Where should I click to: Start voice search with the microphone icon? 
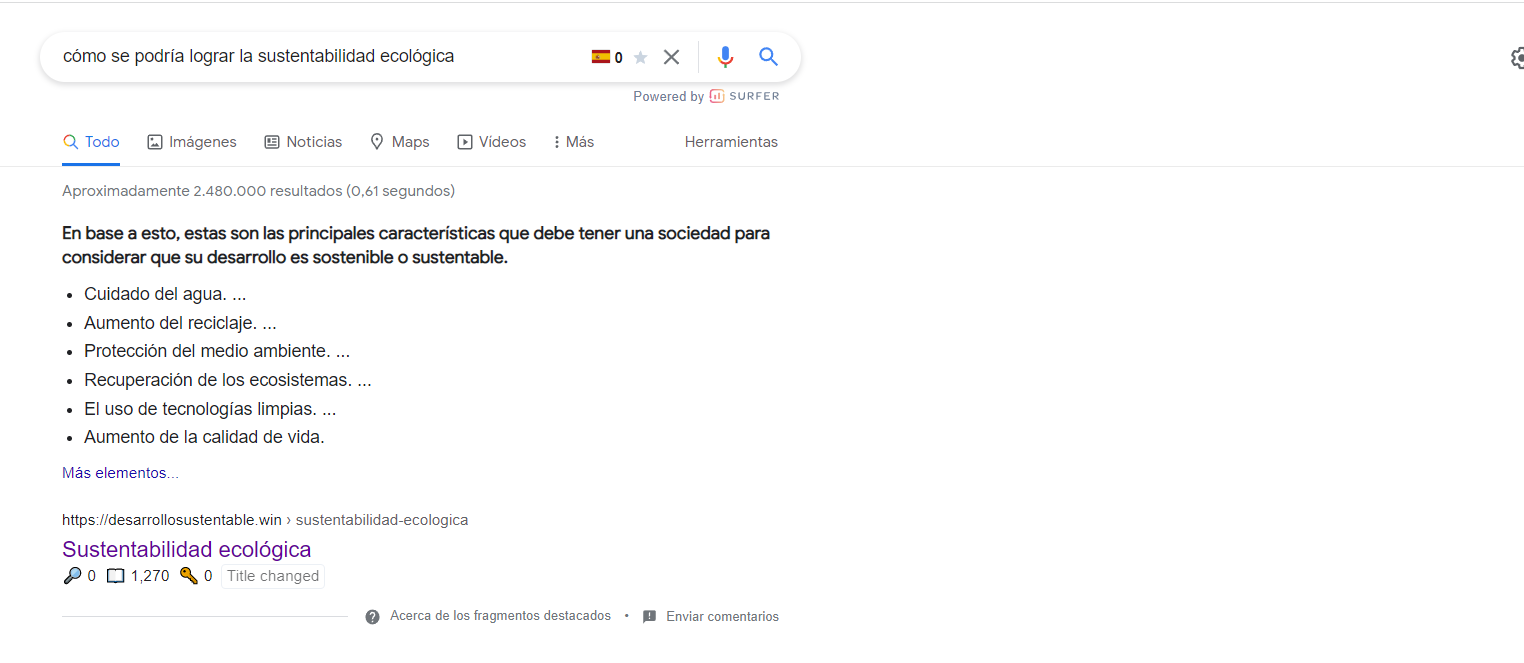point(725,57)
